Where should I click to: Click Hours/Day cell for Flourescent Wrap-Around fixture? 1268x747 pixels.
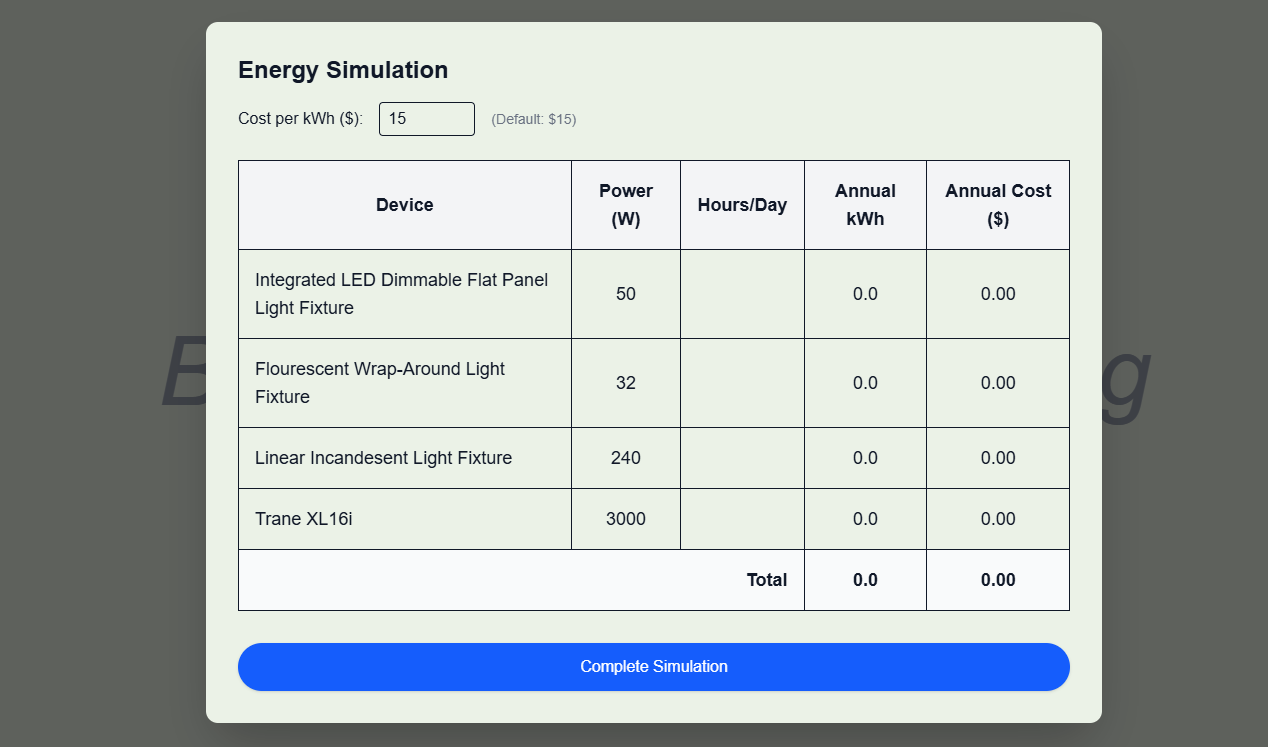pos(742,383)
